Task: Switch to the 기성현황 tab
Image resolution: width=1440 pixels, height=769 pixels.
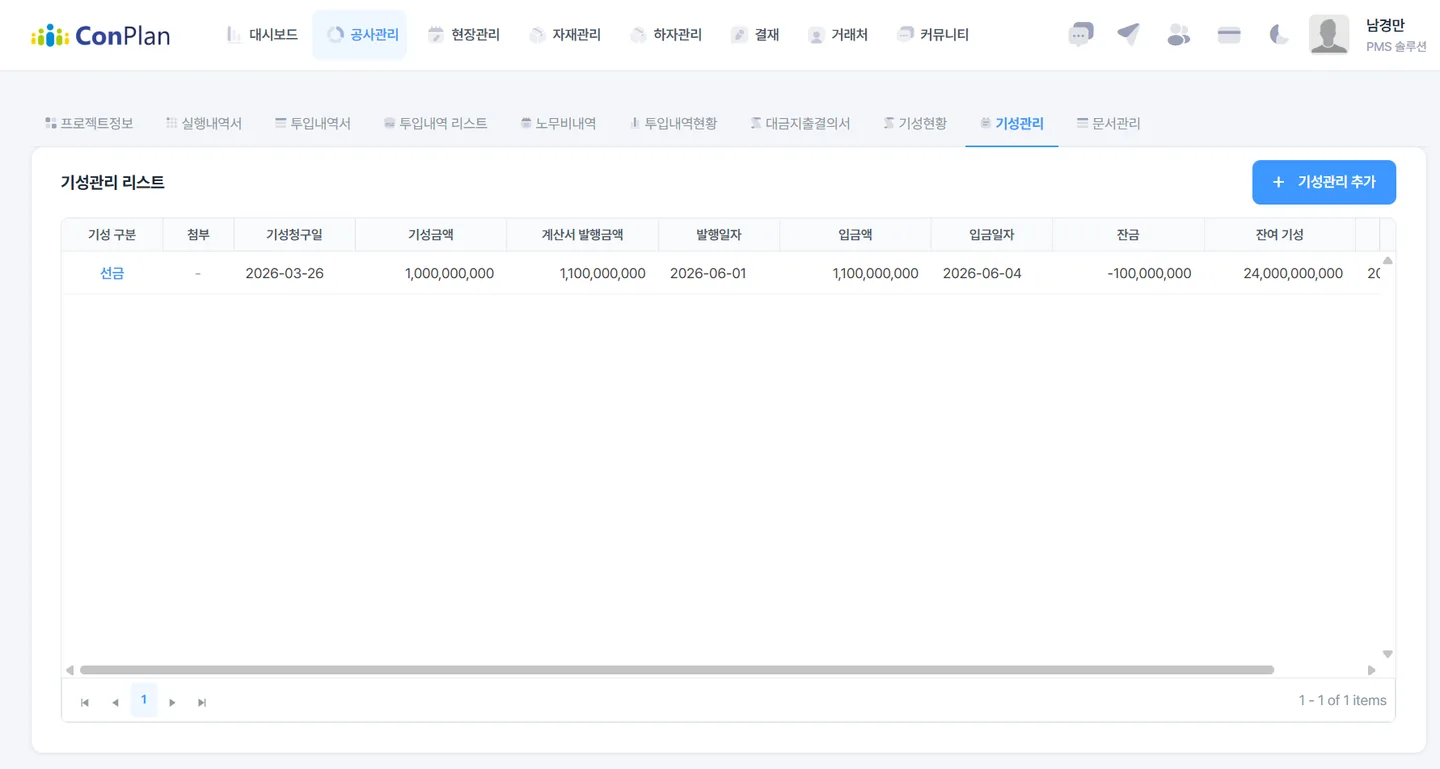Action: click(915, 124)
